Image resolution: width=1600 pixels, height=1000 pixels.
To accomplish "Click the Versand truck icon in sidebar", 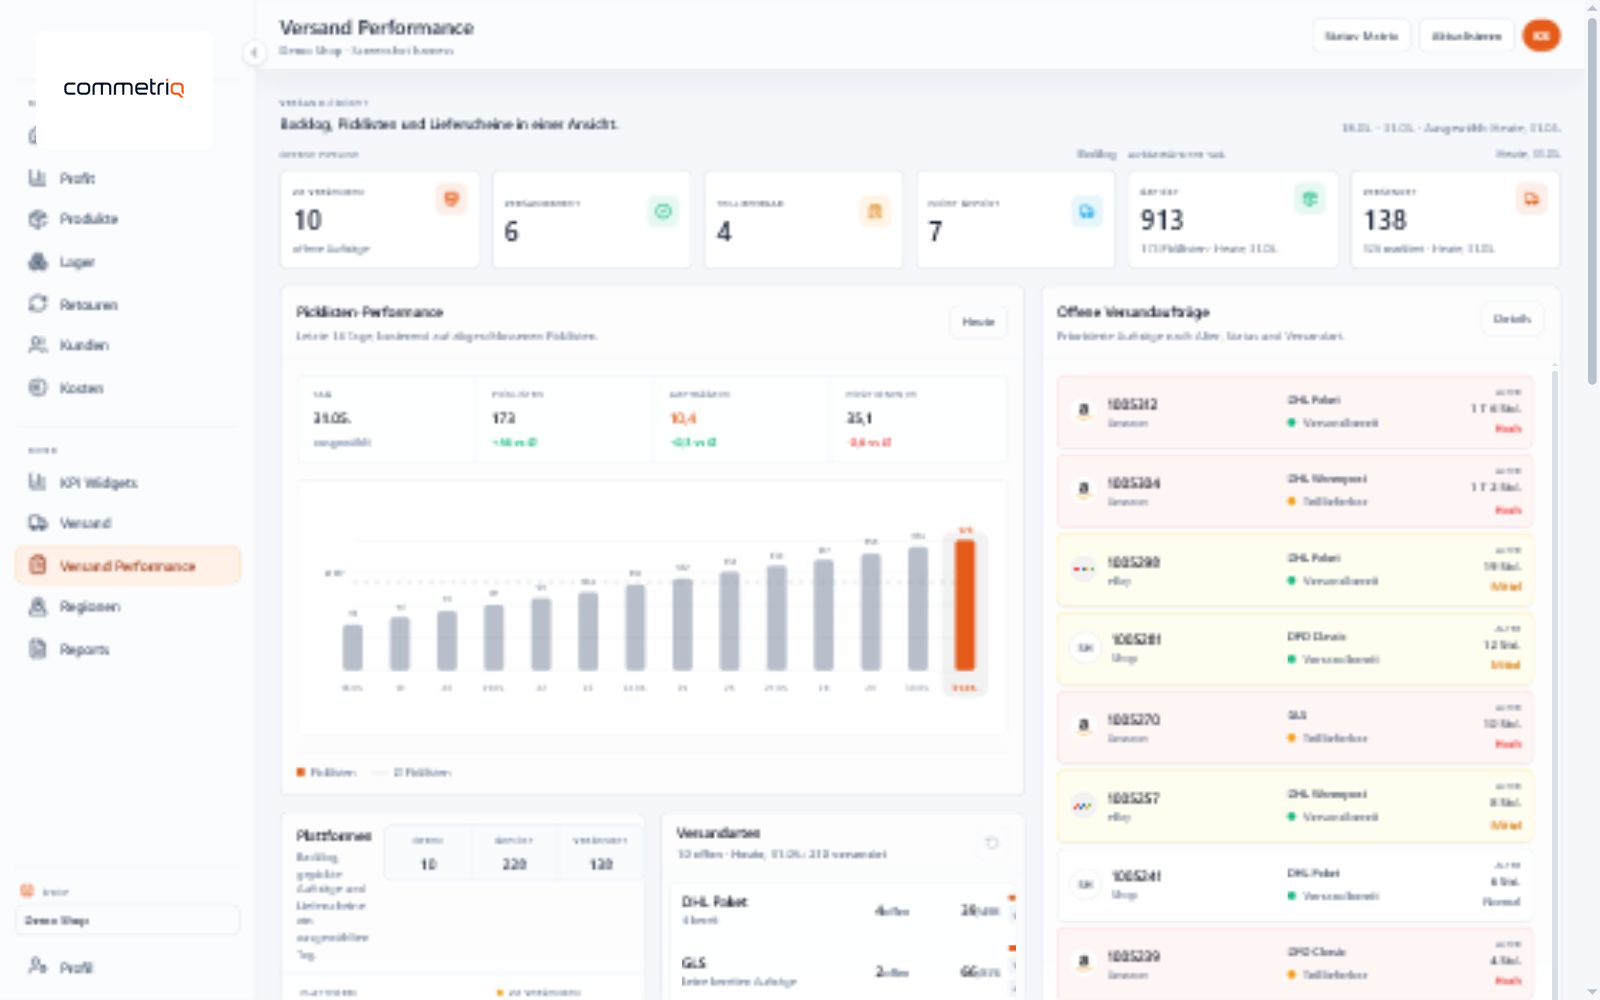I will click(x=37, y=523).
